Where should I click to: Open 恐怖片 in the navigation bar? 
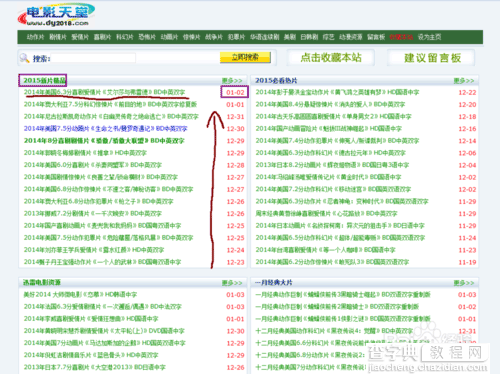click(147, 37)
